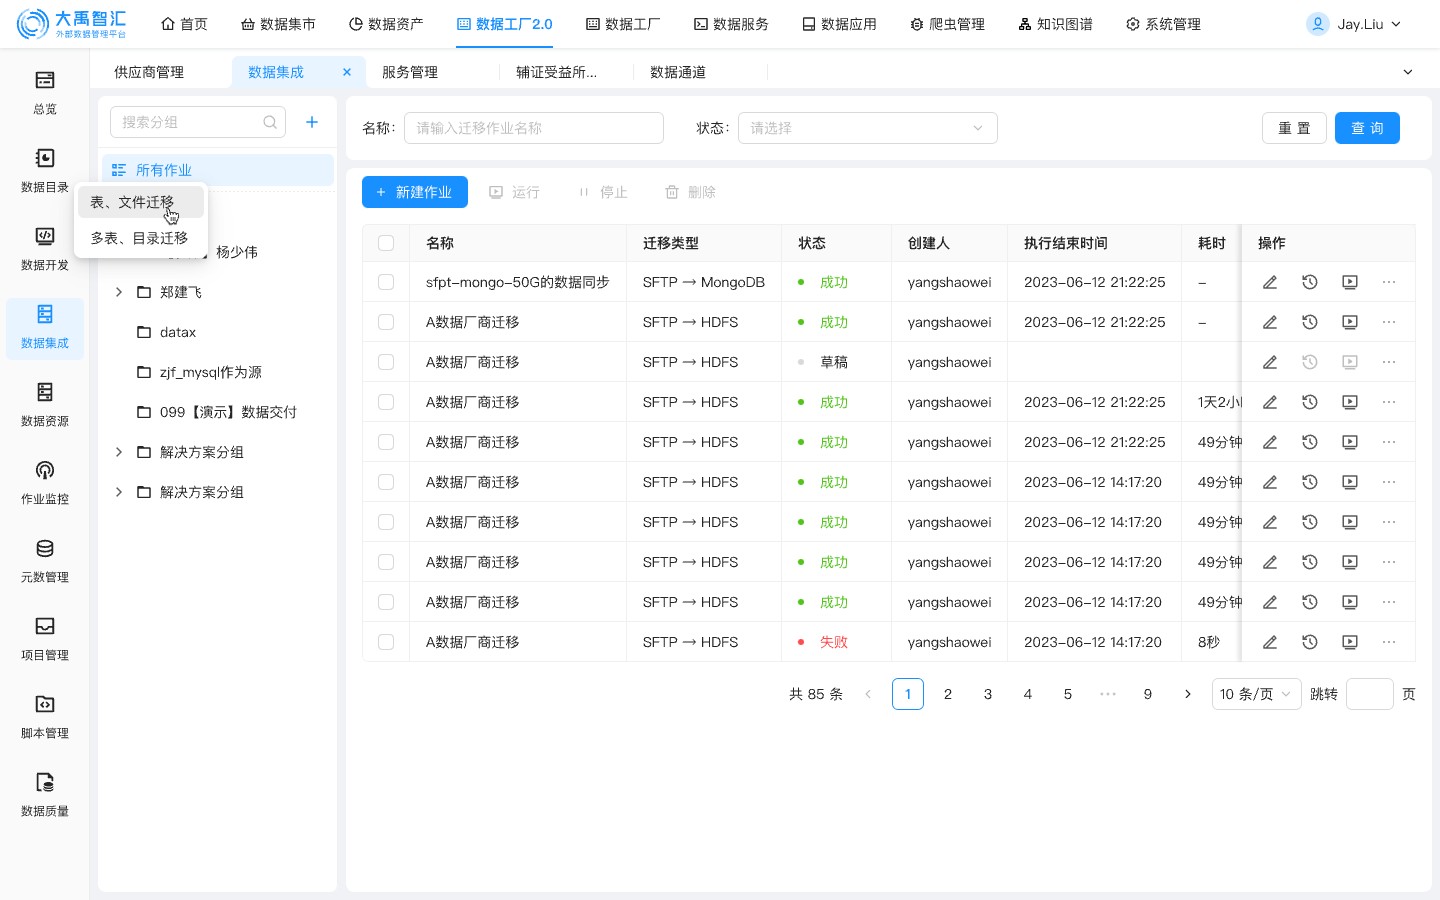Screen dimensions: 1440x900
Task: Click the 新建作业 button
Action: (415, 192)
